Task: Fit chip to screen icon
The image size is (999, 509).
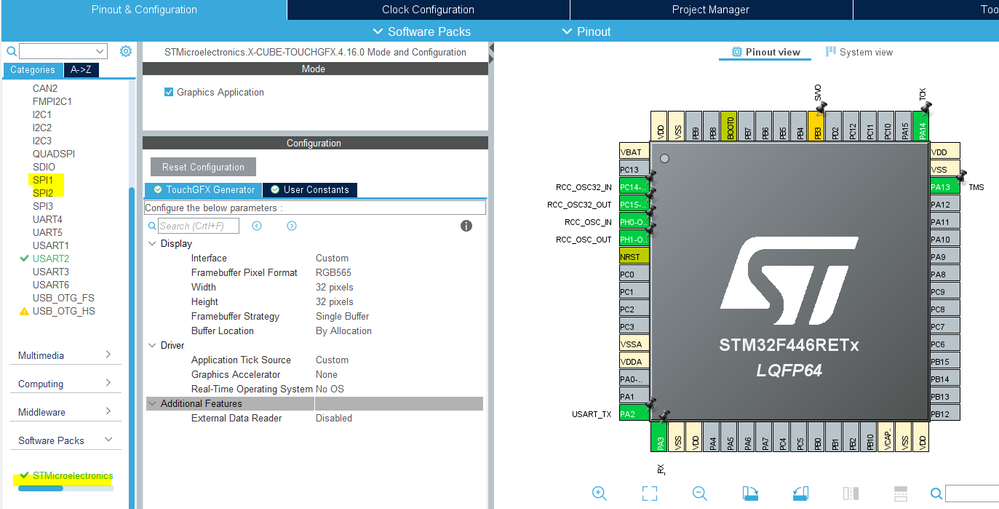Action: 649,493
